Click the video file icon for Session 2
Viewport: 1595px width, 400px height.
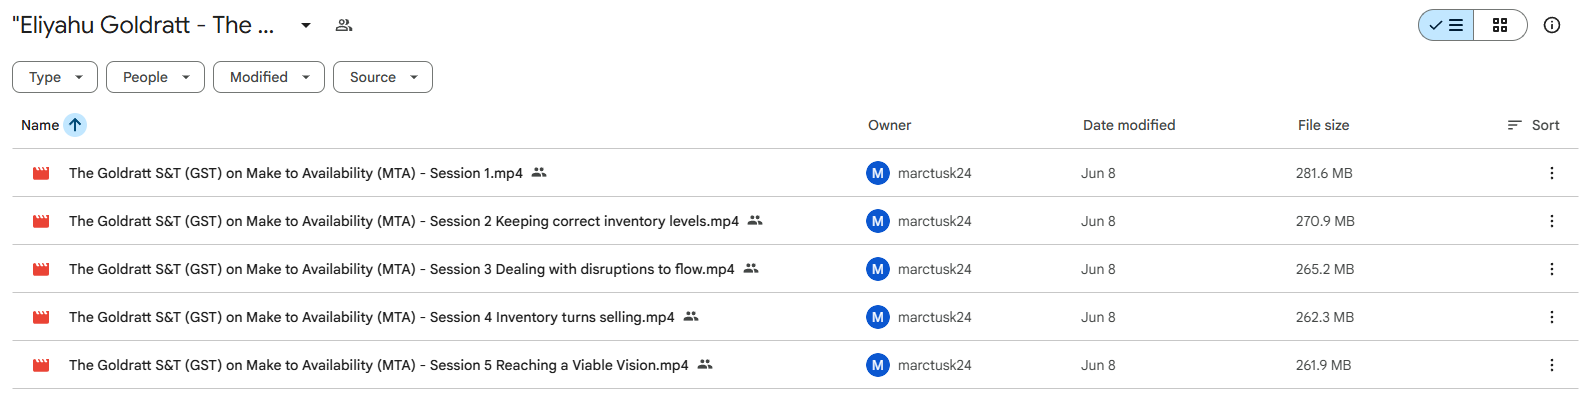(x=41, y=221)
